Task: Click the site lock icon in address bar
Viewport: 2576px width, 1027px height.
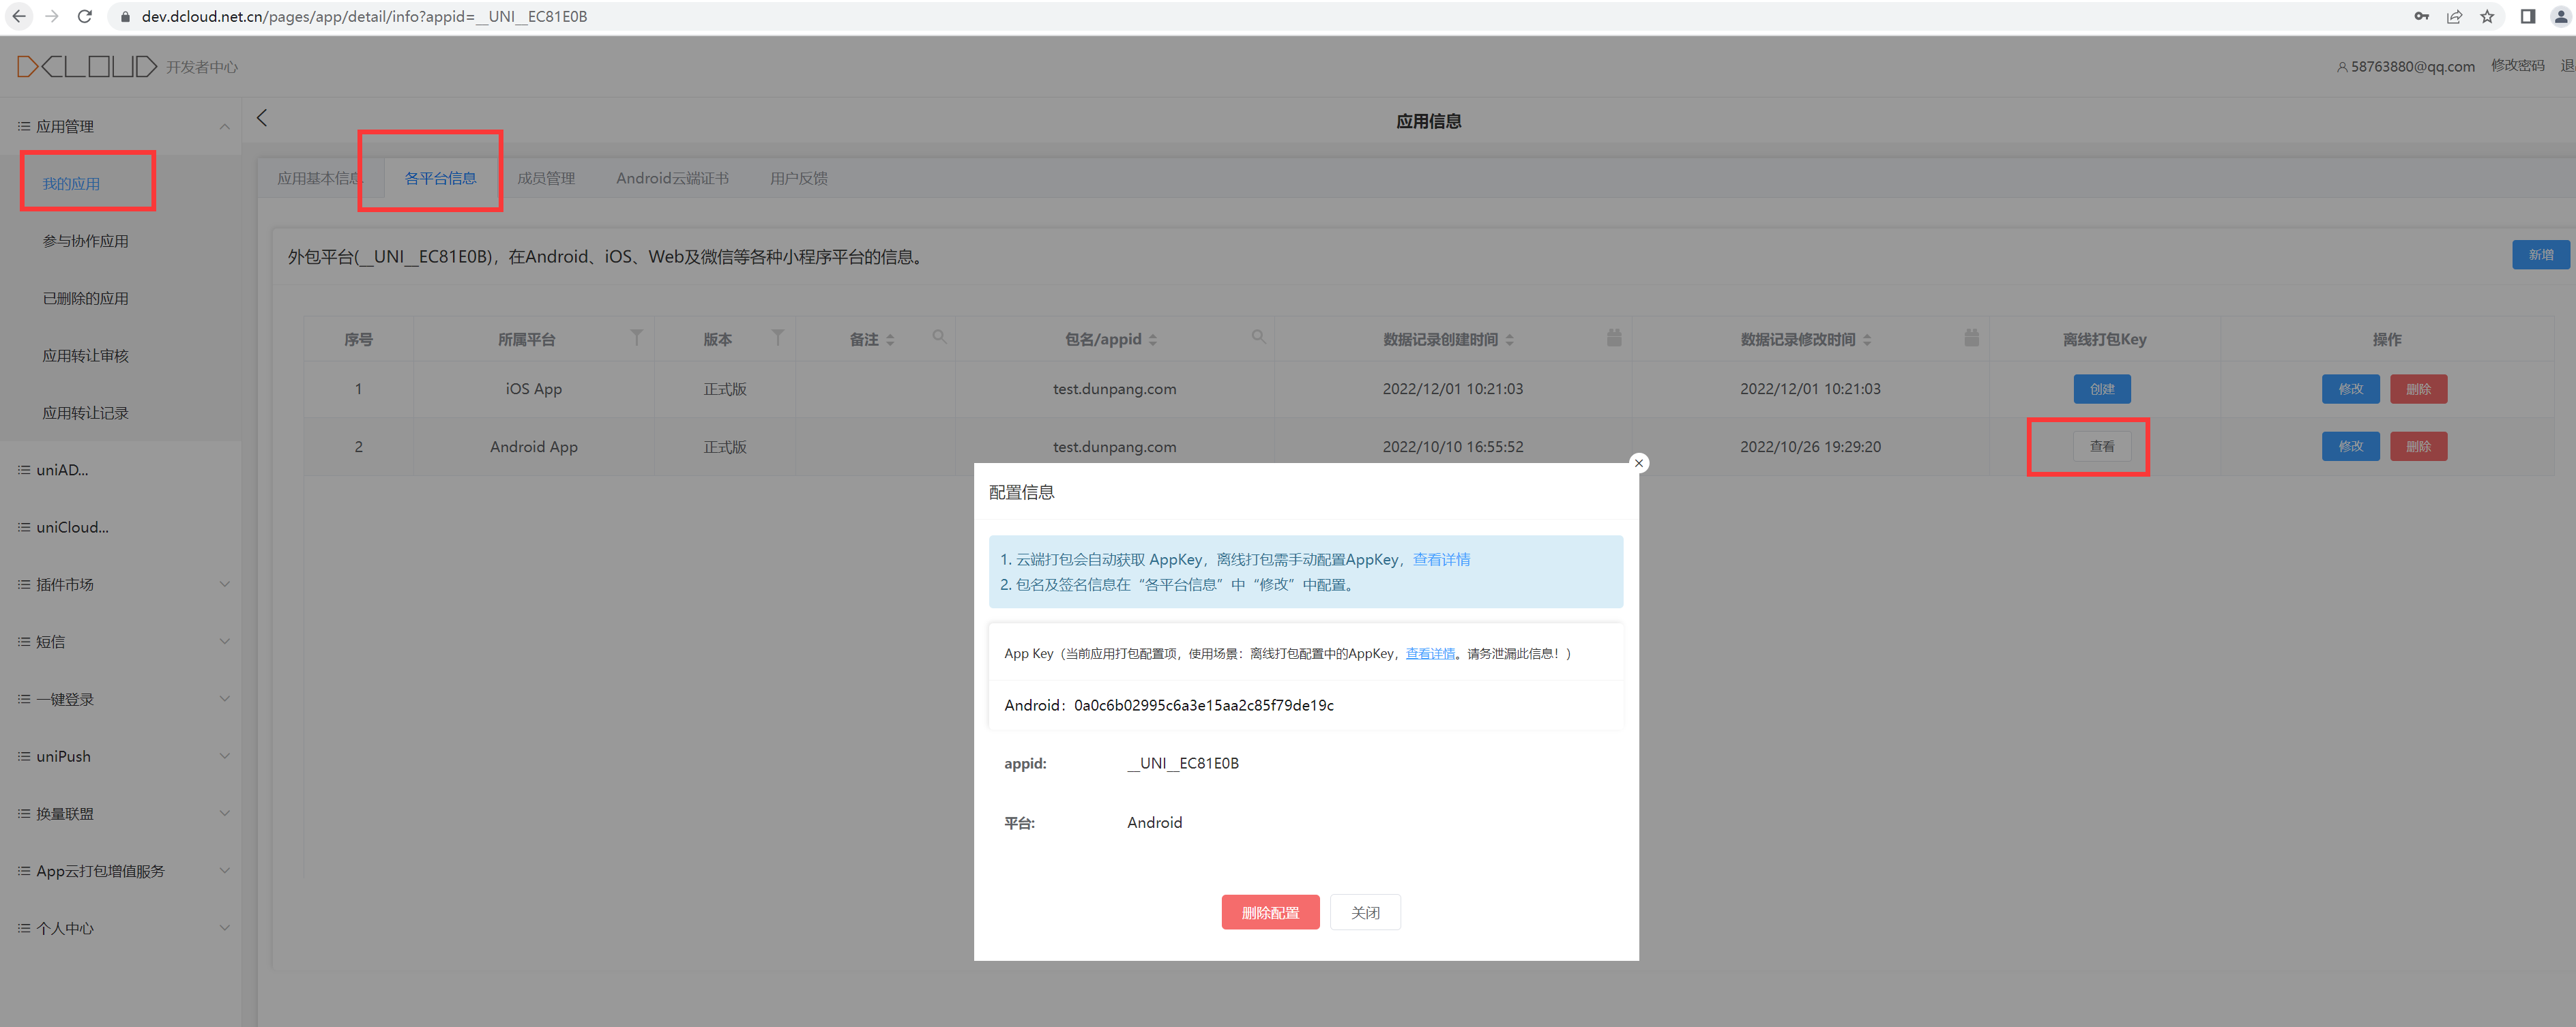Action: pos(125,16)
